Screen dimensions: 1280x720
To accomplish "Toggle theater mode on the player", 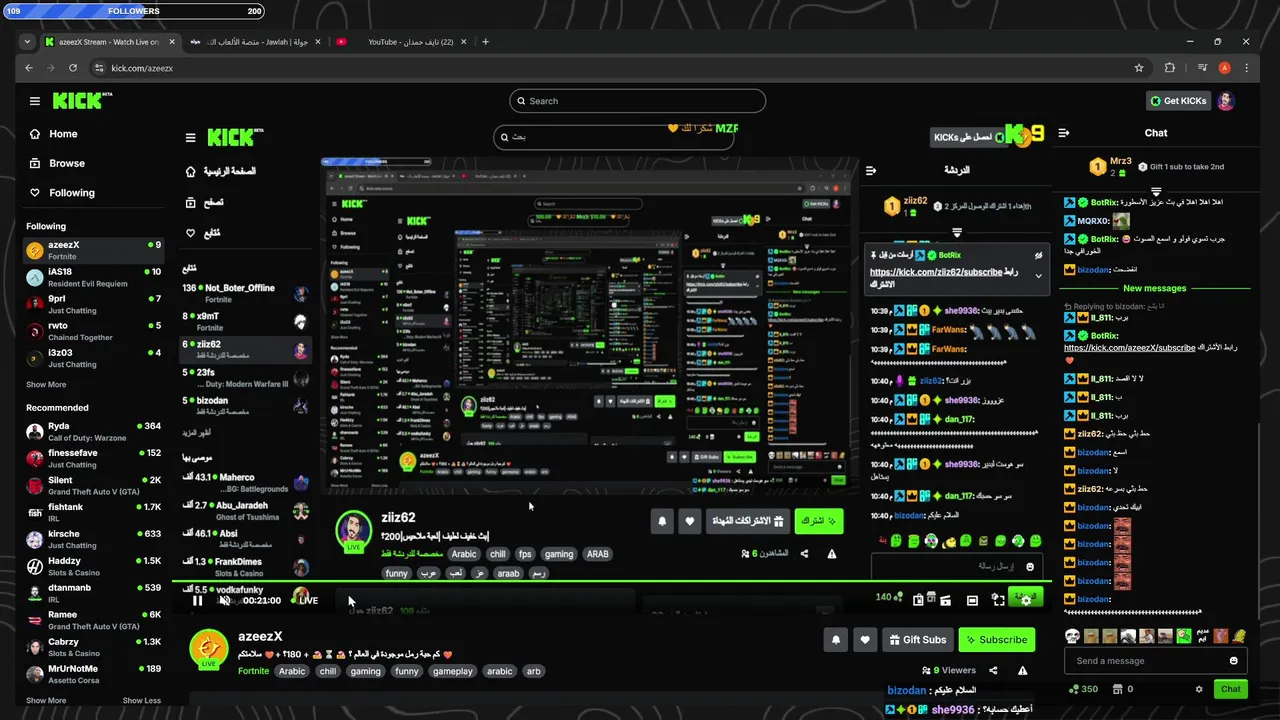I will 972,600.
